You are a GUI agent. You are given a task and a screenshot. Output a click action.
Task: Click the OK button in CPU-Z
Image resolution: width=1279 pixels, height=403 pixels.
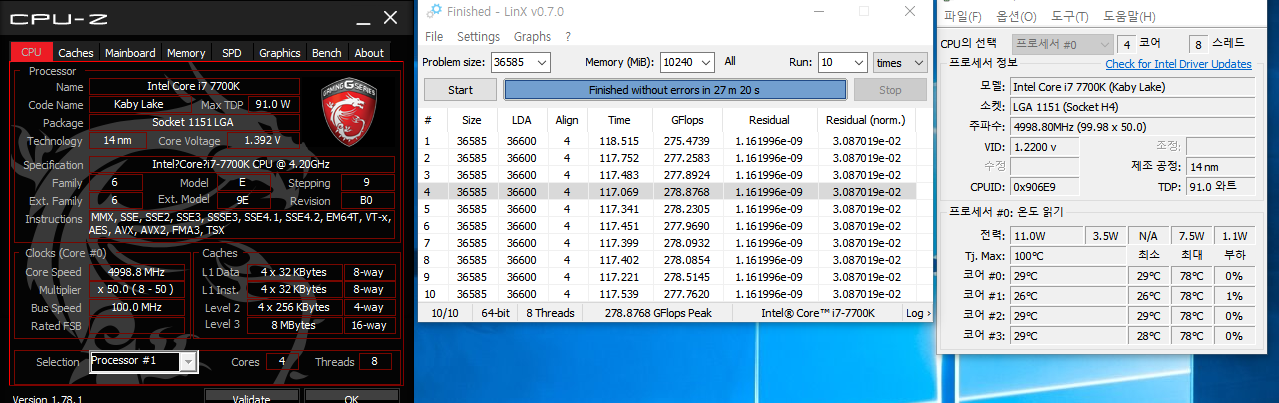351,397
